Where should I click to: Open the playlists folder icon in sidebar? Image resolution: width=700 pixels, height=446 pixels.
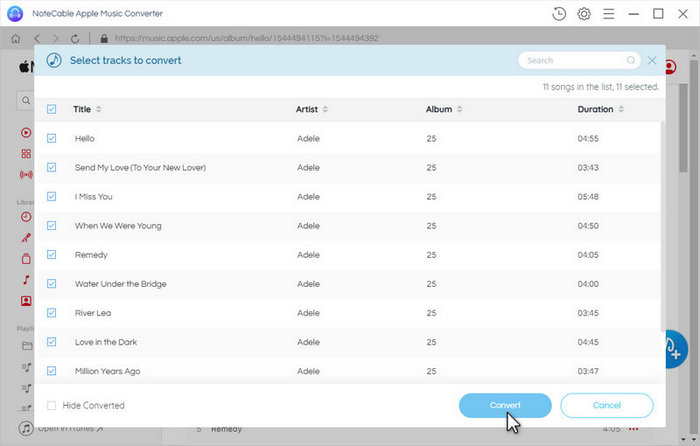click(27, 346)
